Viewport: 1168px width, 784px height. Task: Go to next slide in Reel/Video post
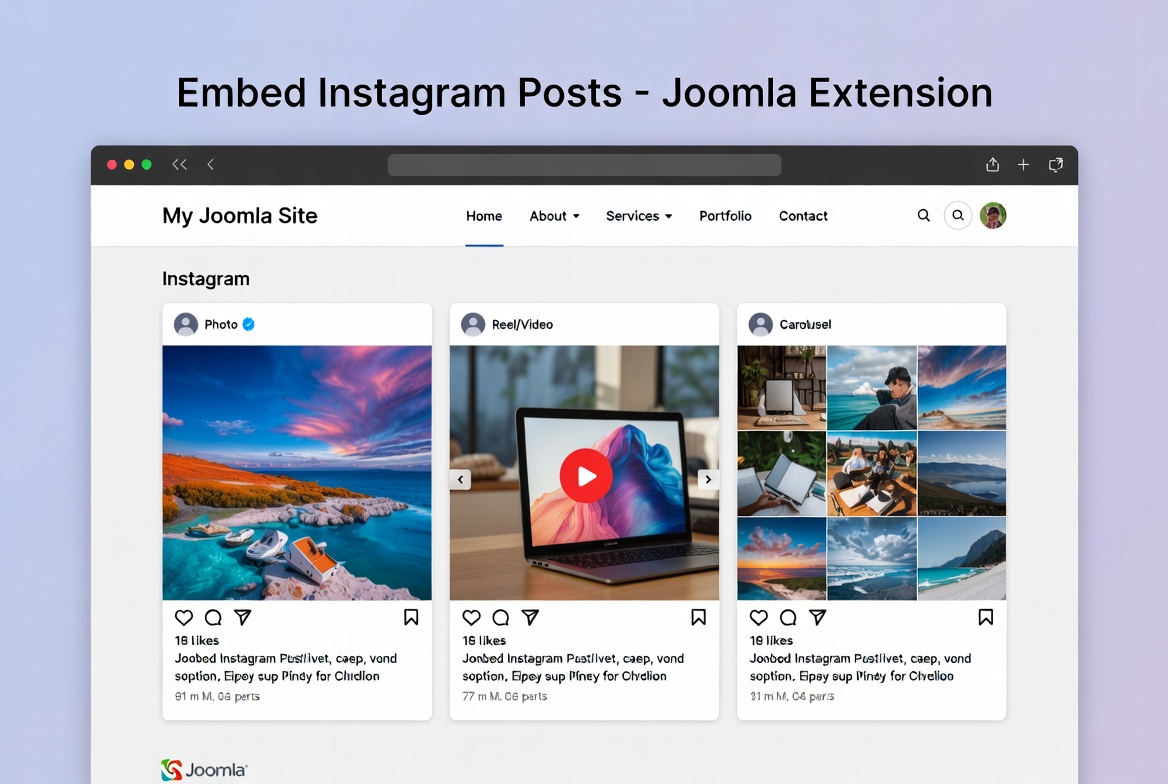tap(708, 479)
